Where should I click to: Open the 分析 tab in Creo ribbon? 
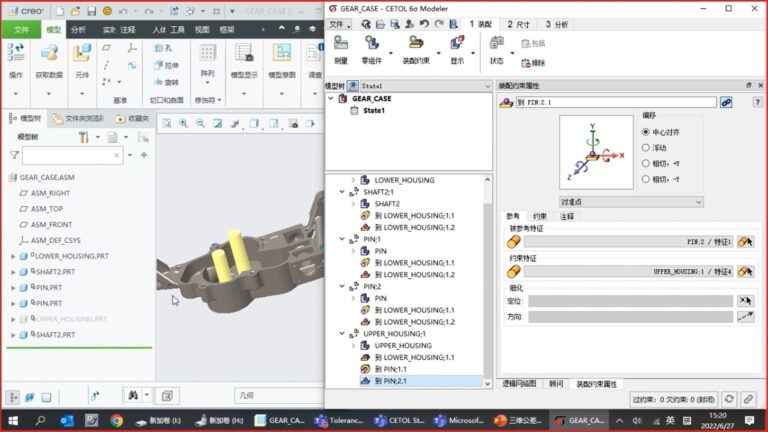(78, 29)
